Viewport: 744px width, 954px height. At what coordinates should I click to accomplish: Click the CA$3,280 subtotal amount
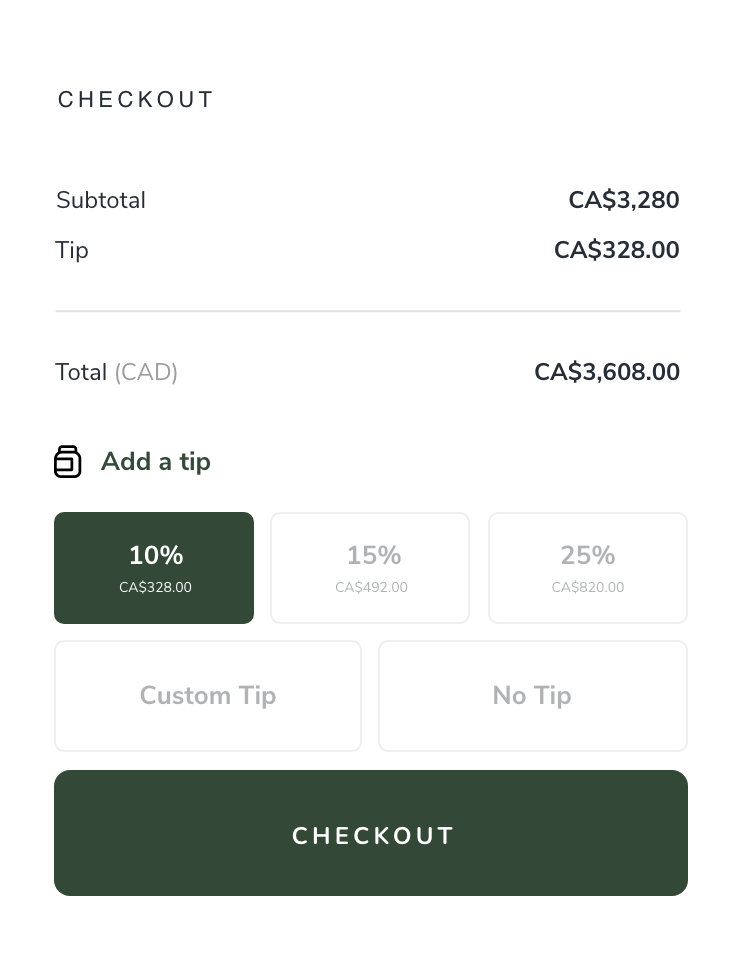tap(624, 200)
